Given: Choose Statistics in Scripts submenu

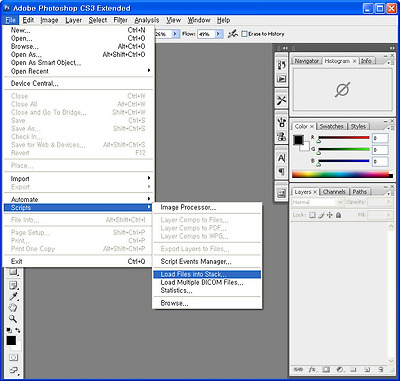Looking at the screenshot, I should point(207,291).
